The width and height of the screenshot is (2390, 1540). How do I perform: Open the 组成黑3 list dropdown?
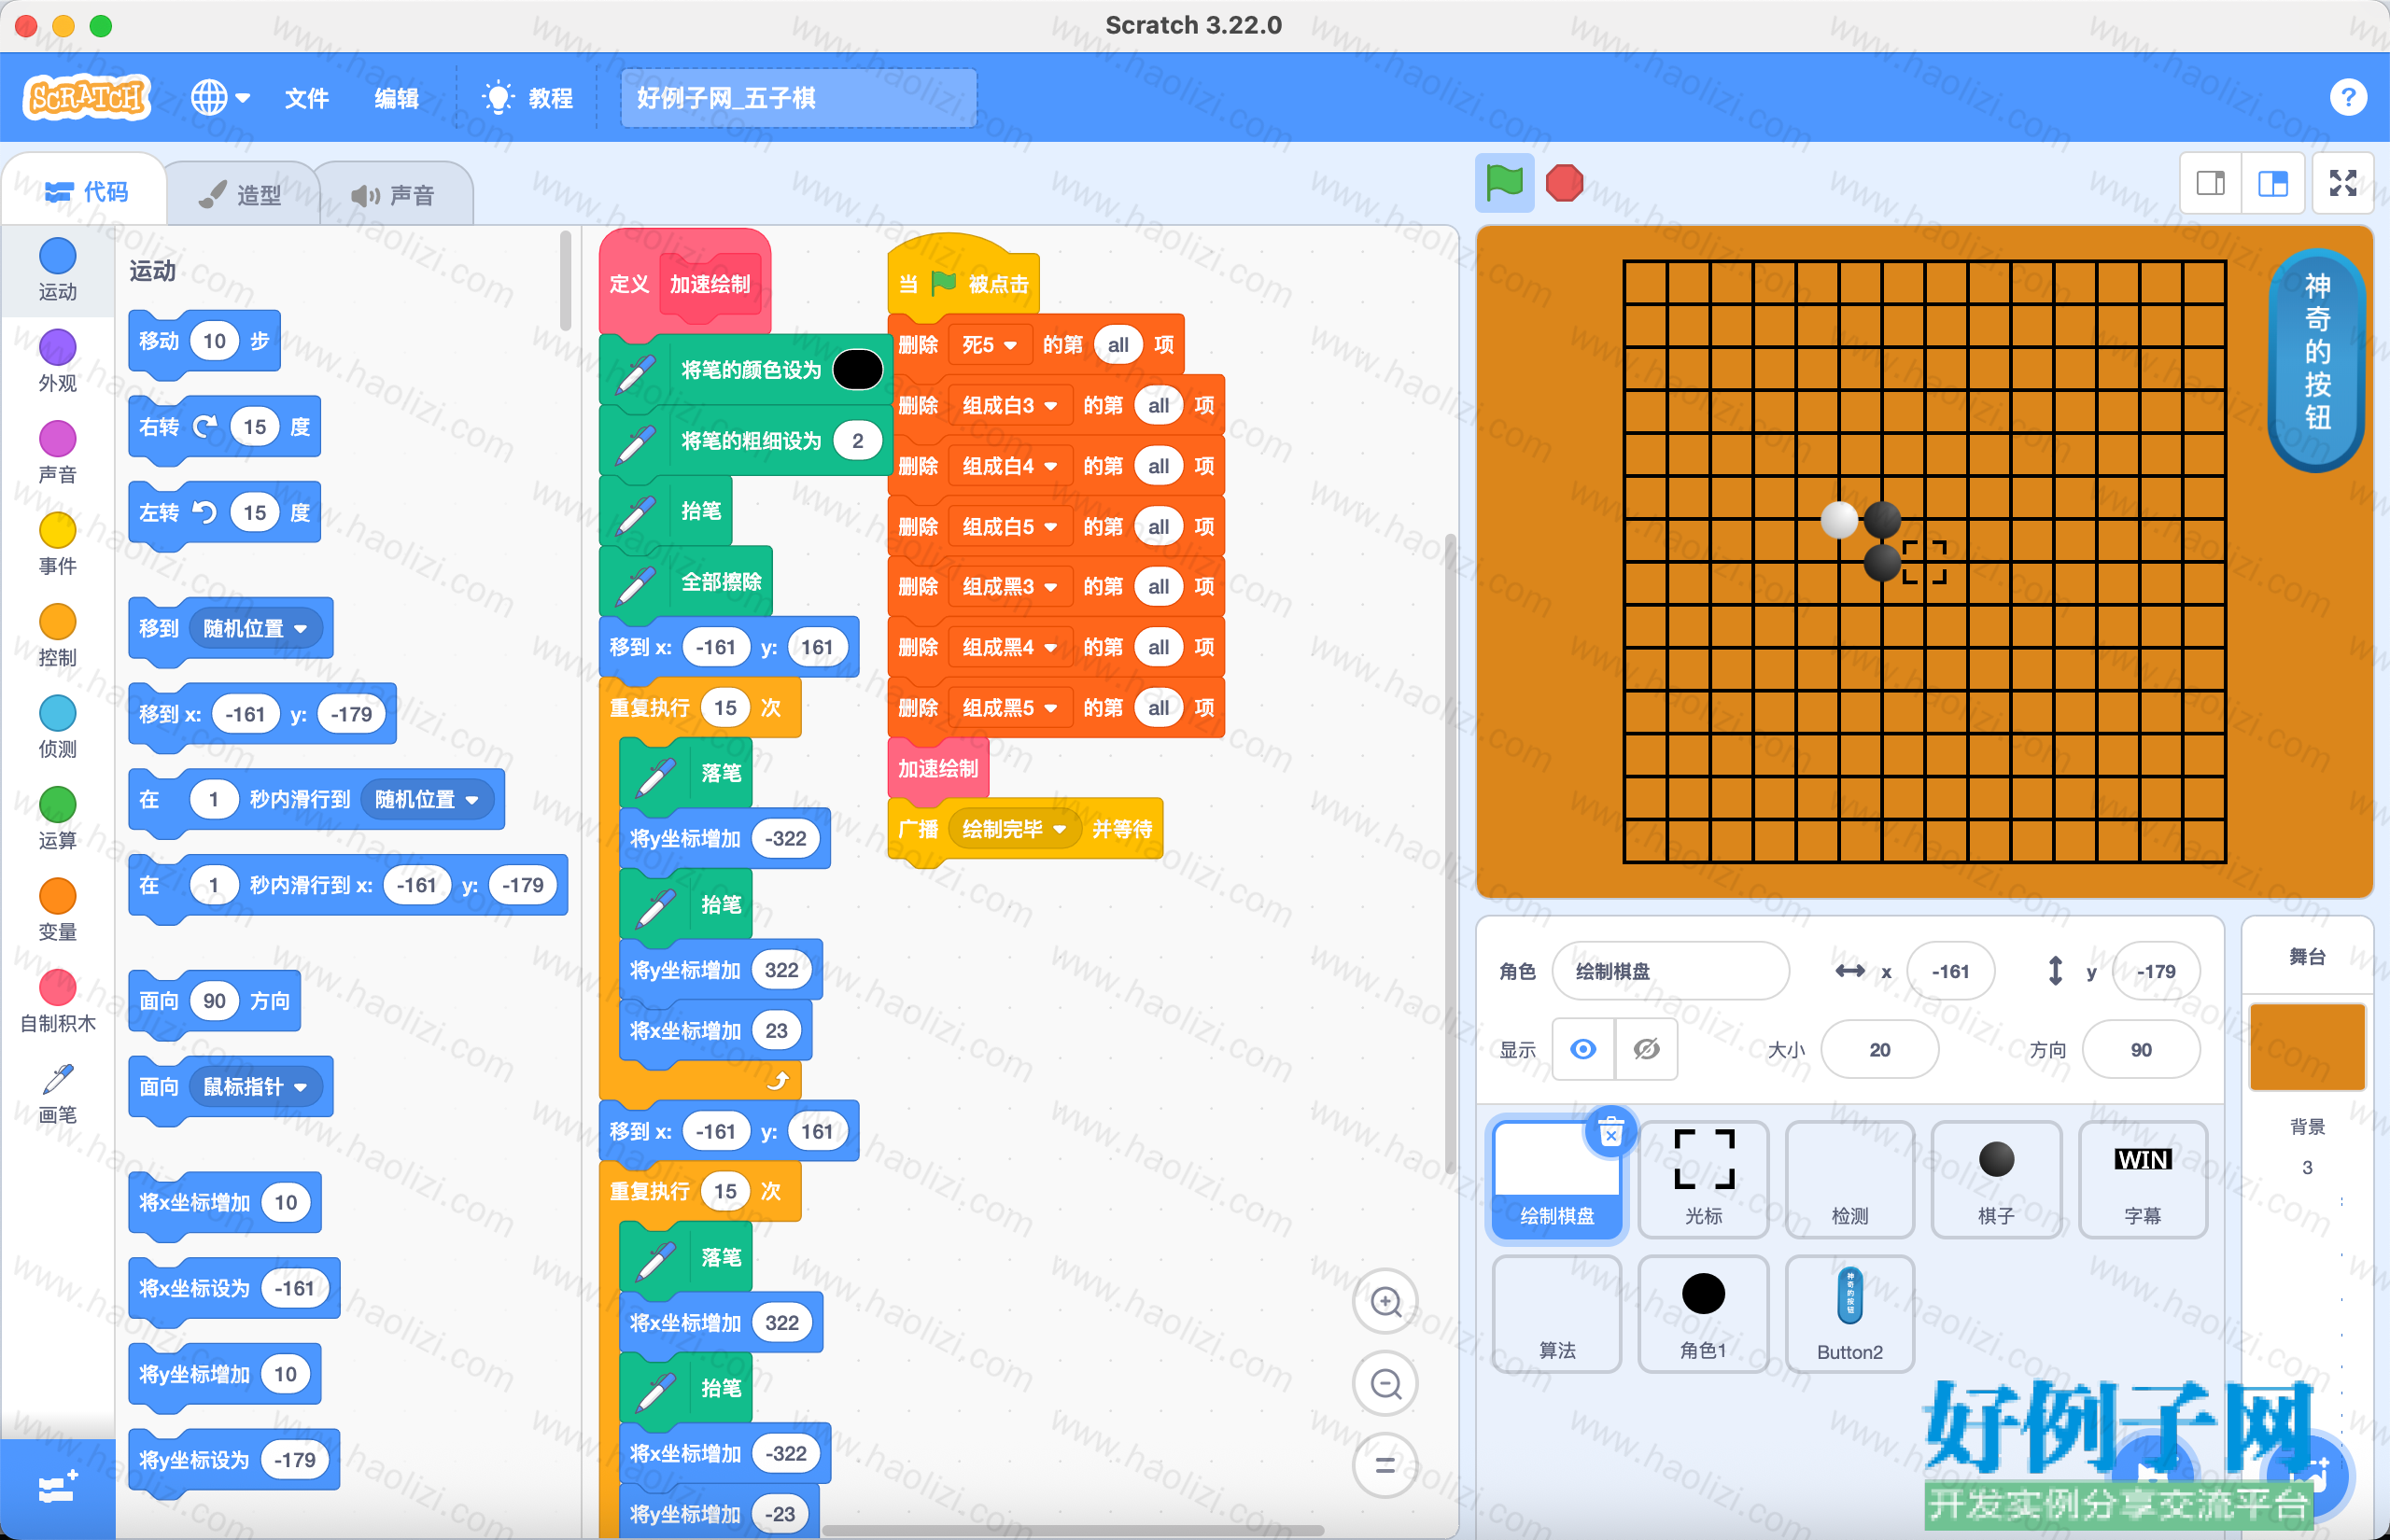point(1009,587)
